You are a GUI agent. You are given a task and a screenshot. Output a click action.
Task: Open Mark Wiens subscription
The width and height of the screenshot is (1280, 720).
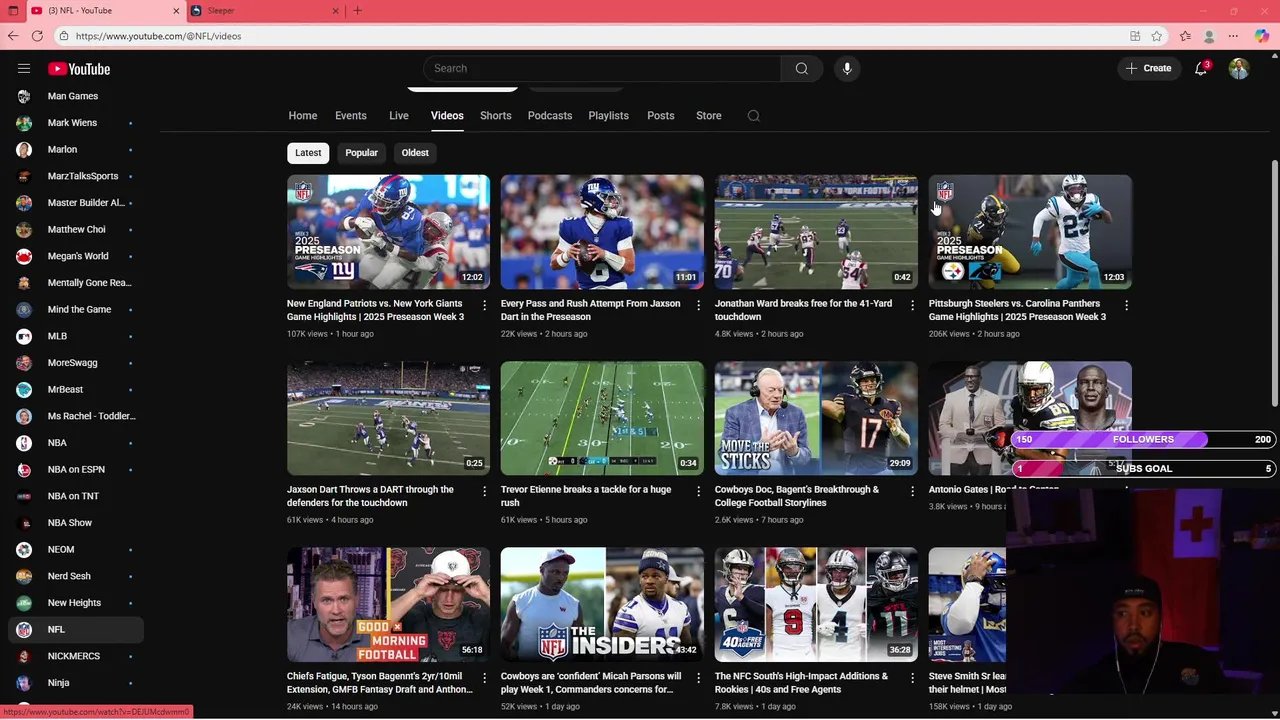click(76, 123)
